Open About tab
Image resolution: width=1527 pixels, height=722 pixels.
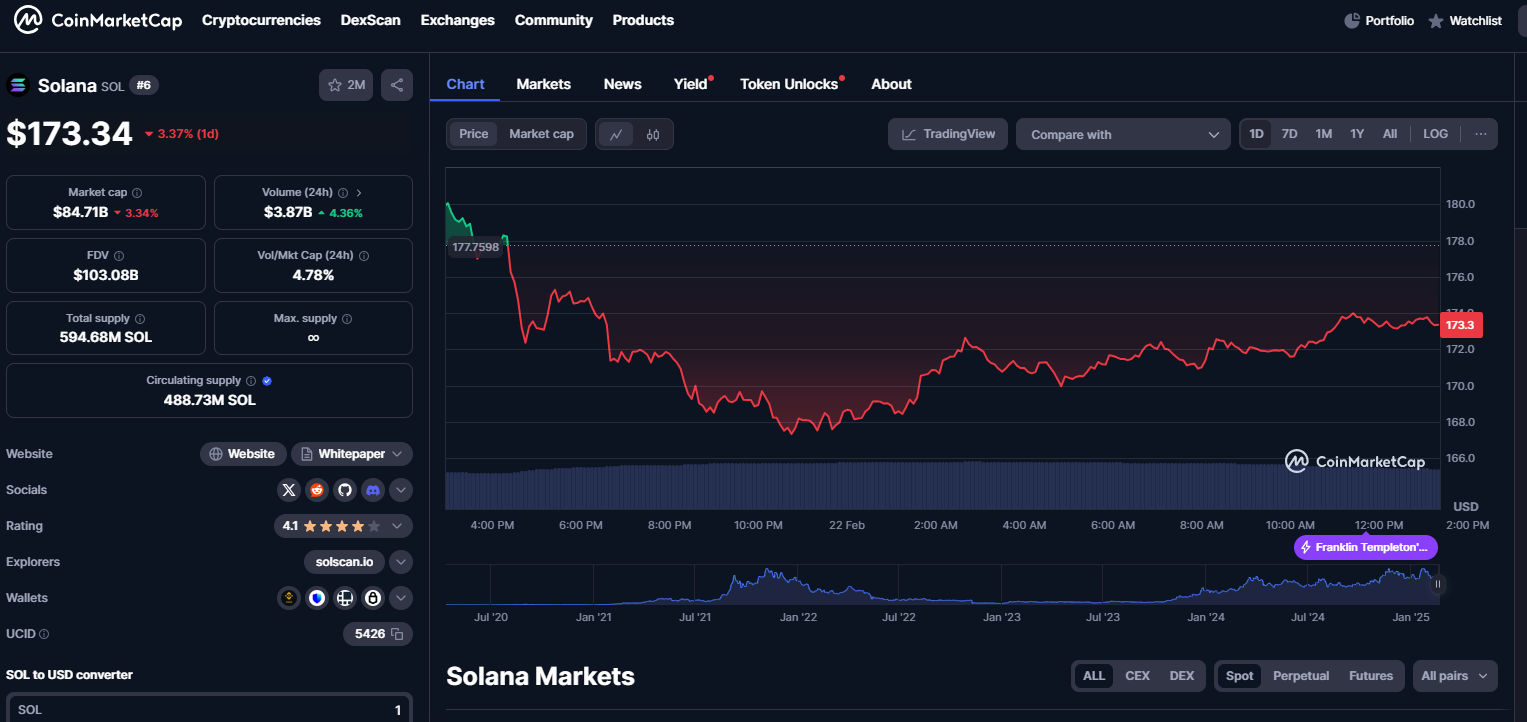[891, 84]
